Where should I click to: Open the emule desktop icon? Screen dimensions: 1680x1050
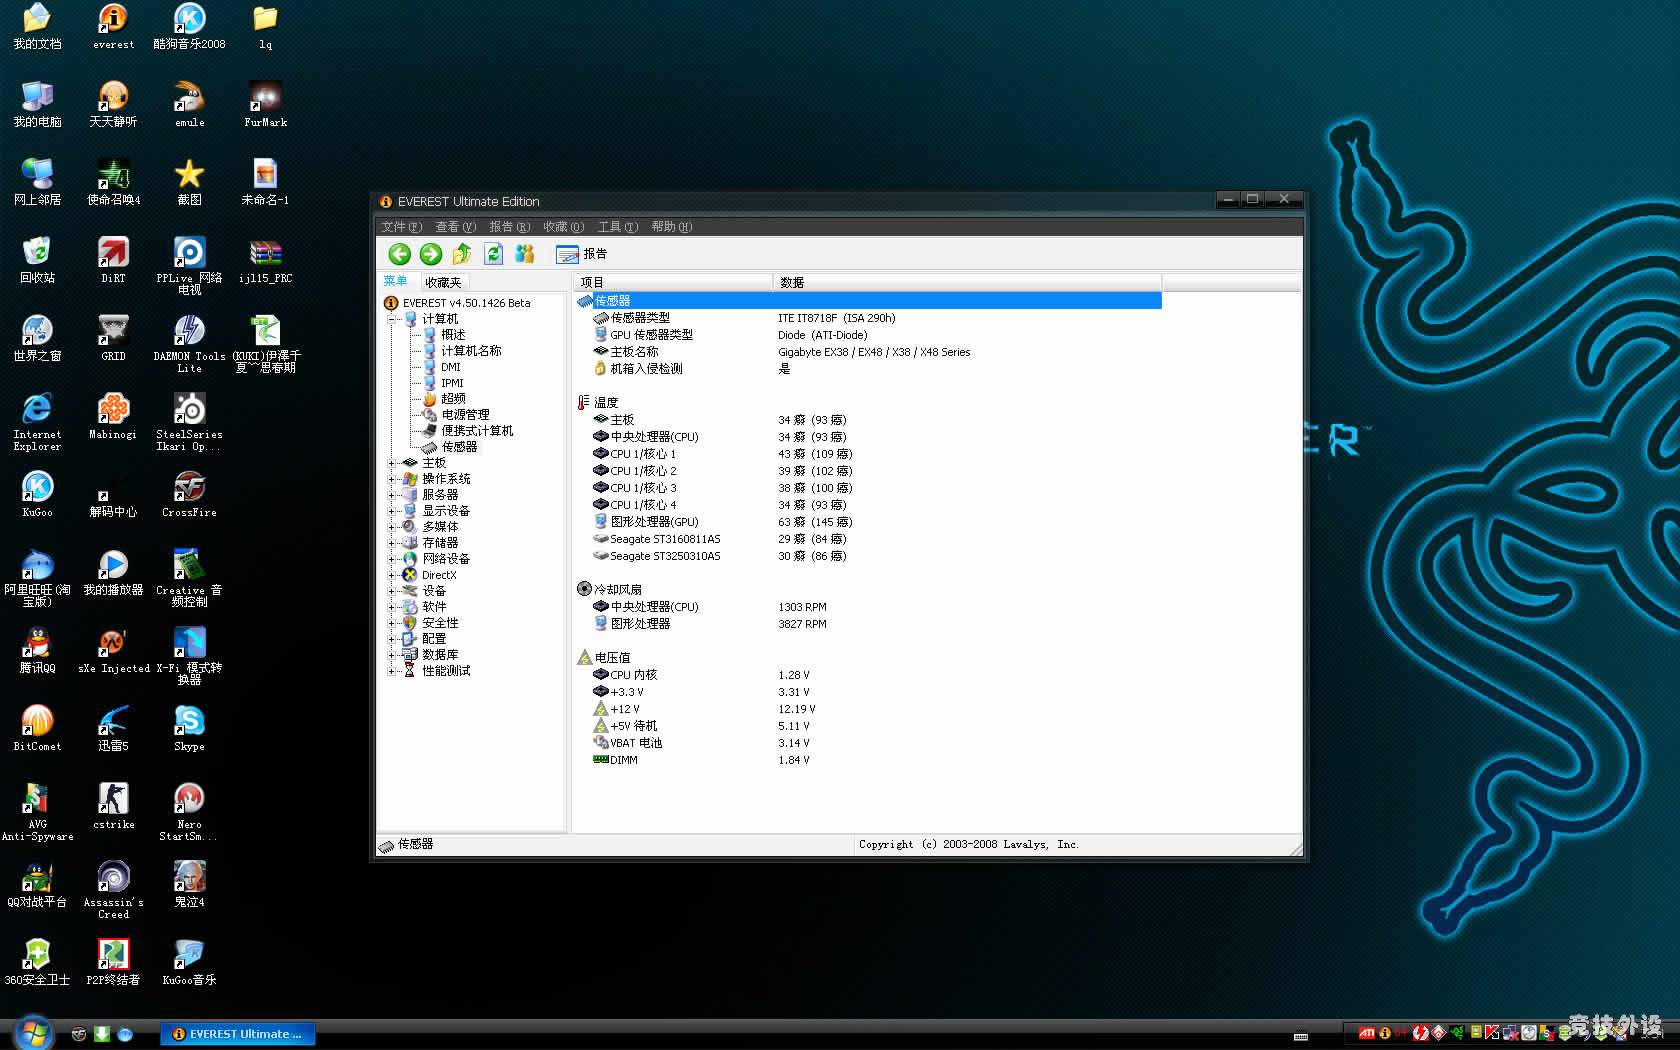189,105
